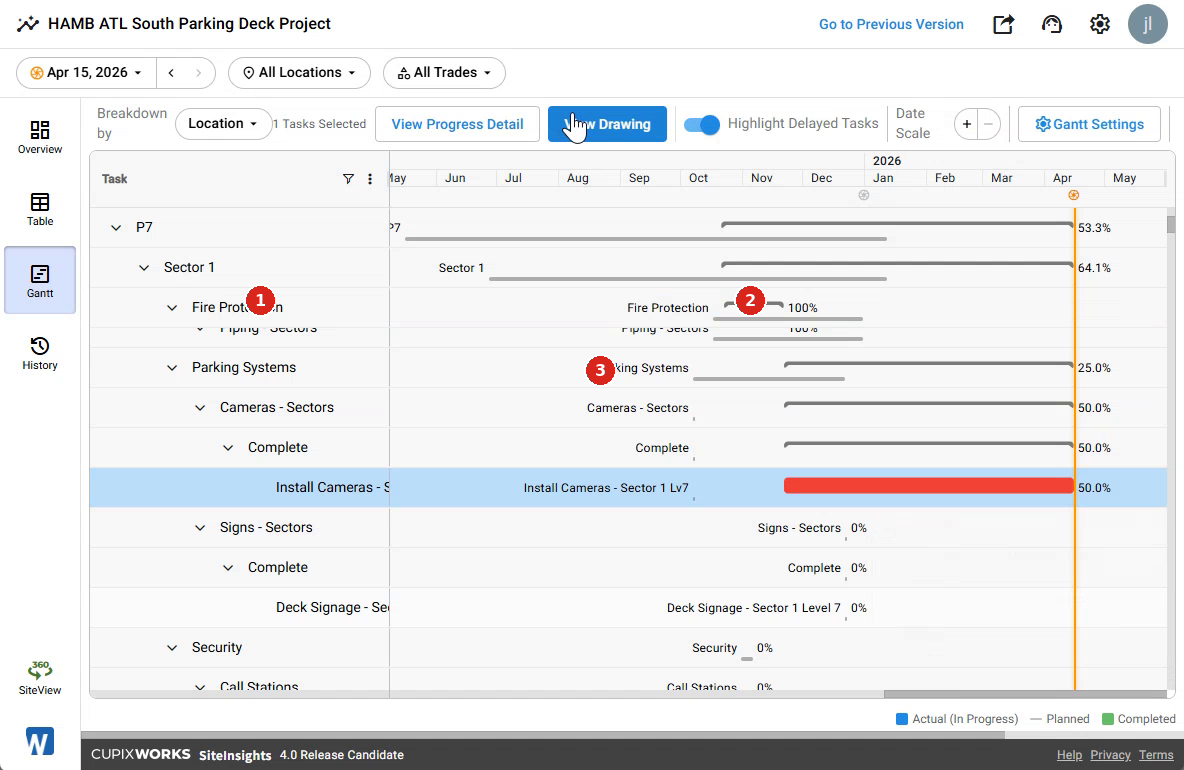Click the Gantt vertical scrollbar
The width and height of the screenshot is (1184, 770).
click(x=1171, y=224)
